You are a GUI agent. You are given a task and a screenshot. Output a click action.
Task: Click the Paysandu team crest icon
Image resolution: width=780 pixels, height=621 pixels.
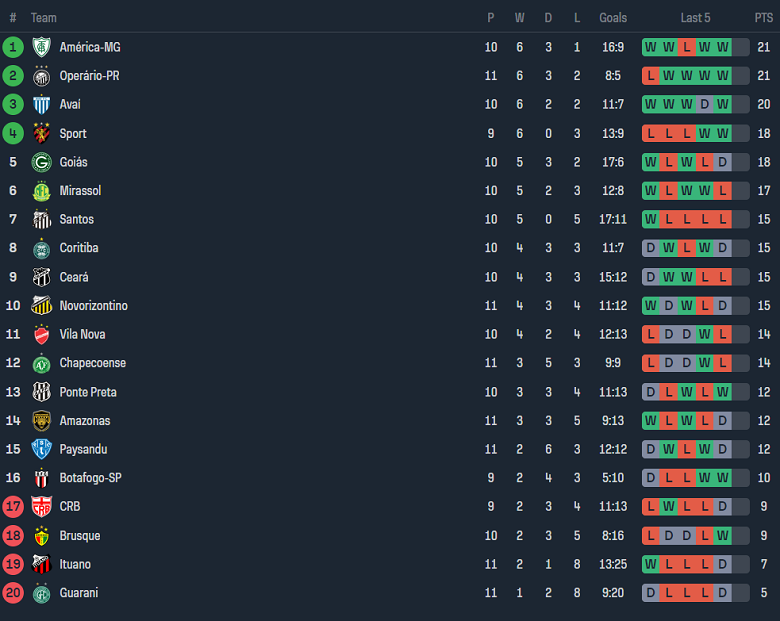(41, 449)
